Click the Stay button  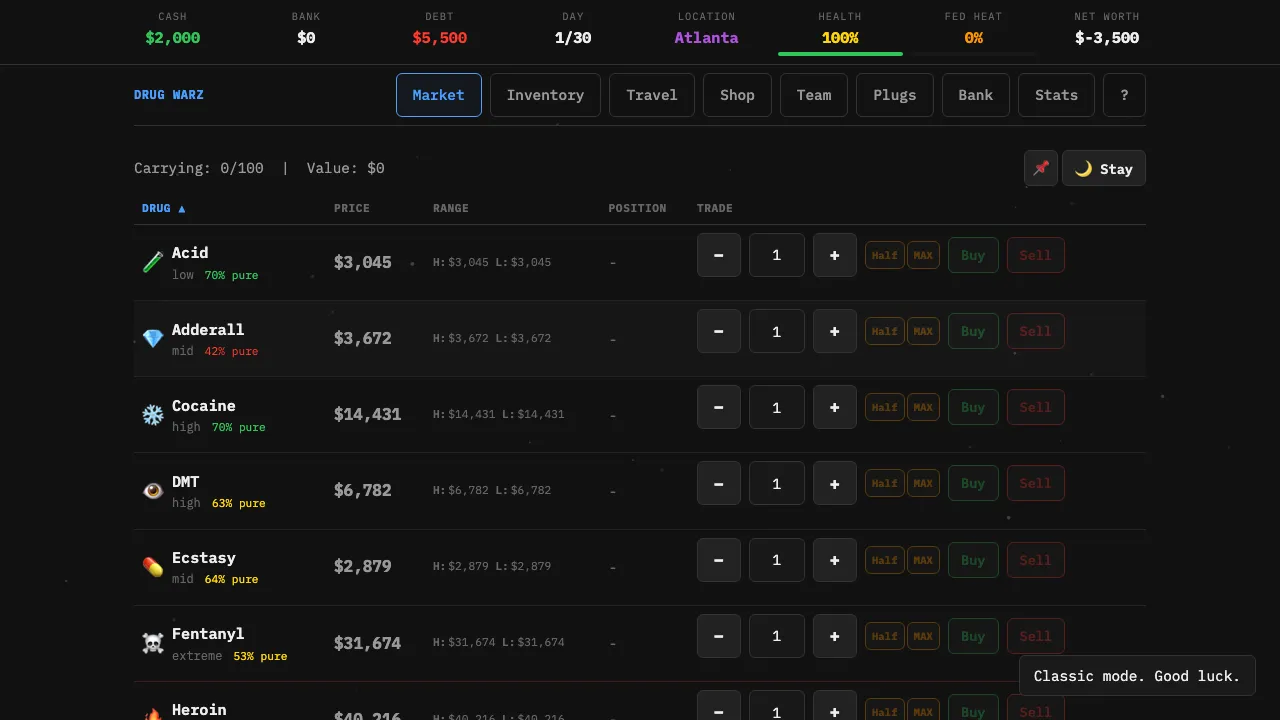coord(1104,168)
